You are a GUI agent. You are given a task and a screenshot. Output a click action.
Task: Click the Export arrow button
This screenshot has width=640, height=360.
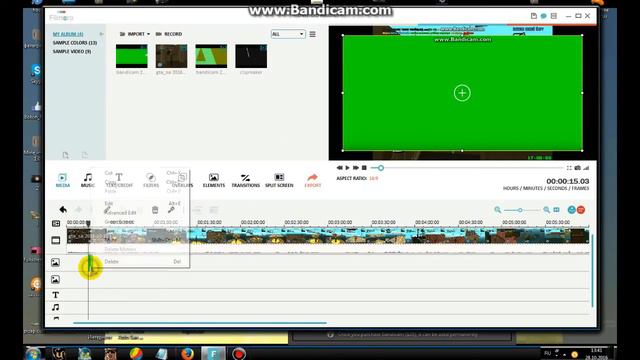click(313, 180)
